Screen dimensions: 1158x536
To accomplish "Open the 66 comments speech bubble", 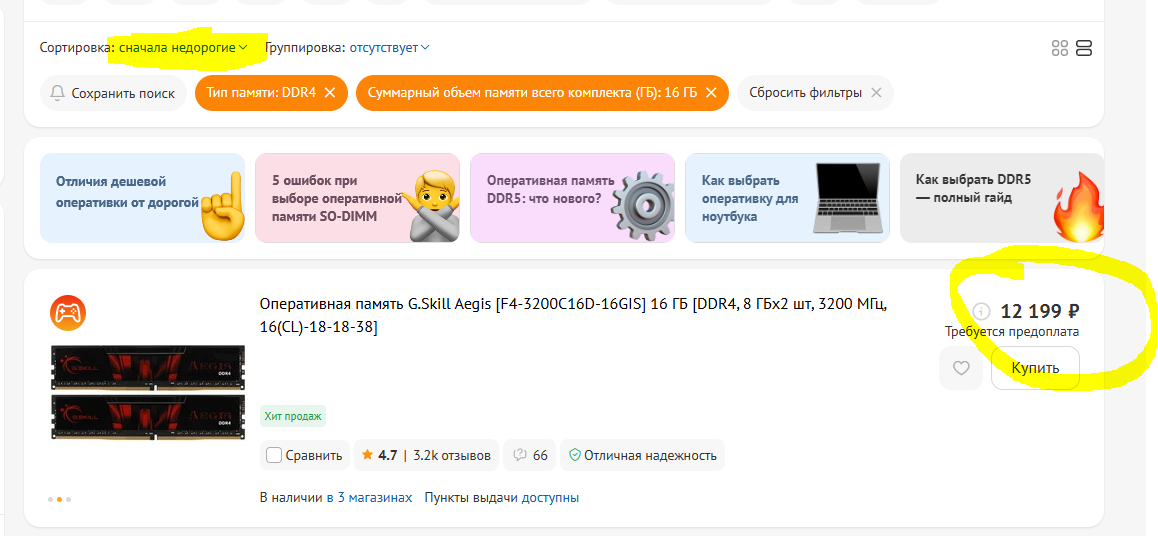I will [530, 455].
